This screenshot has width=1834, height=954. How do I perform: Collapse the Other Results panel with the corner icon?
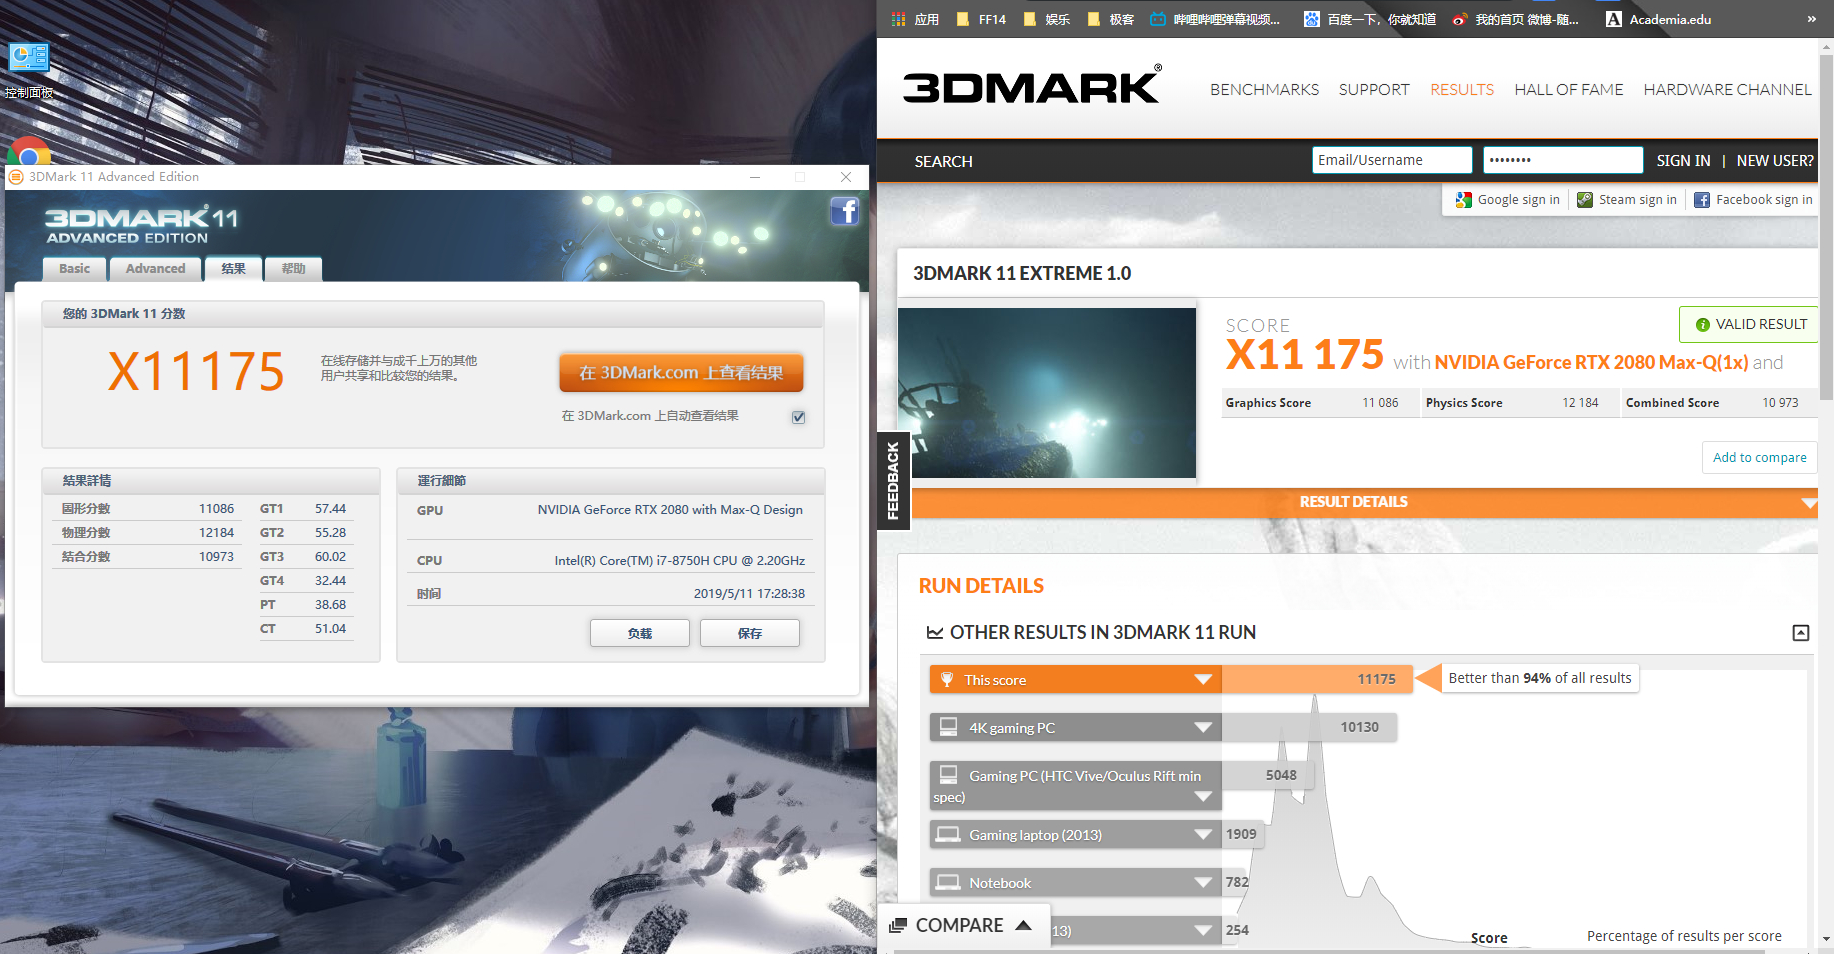(1801, 633)
